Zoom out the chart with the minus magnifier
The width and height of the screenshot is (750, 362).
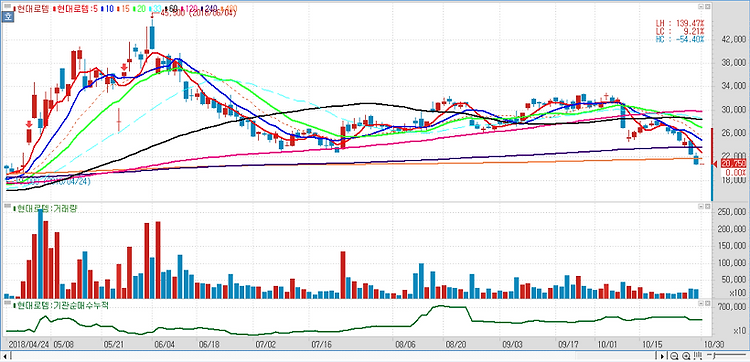tap(674, 356)
